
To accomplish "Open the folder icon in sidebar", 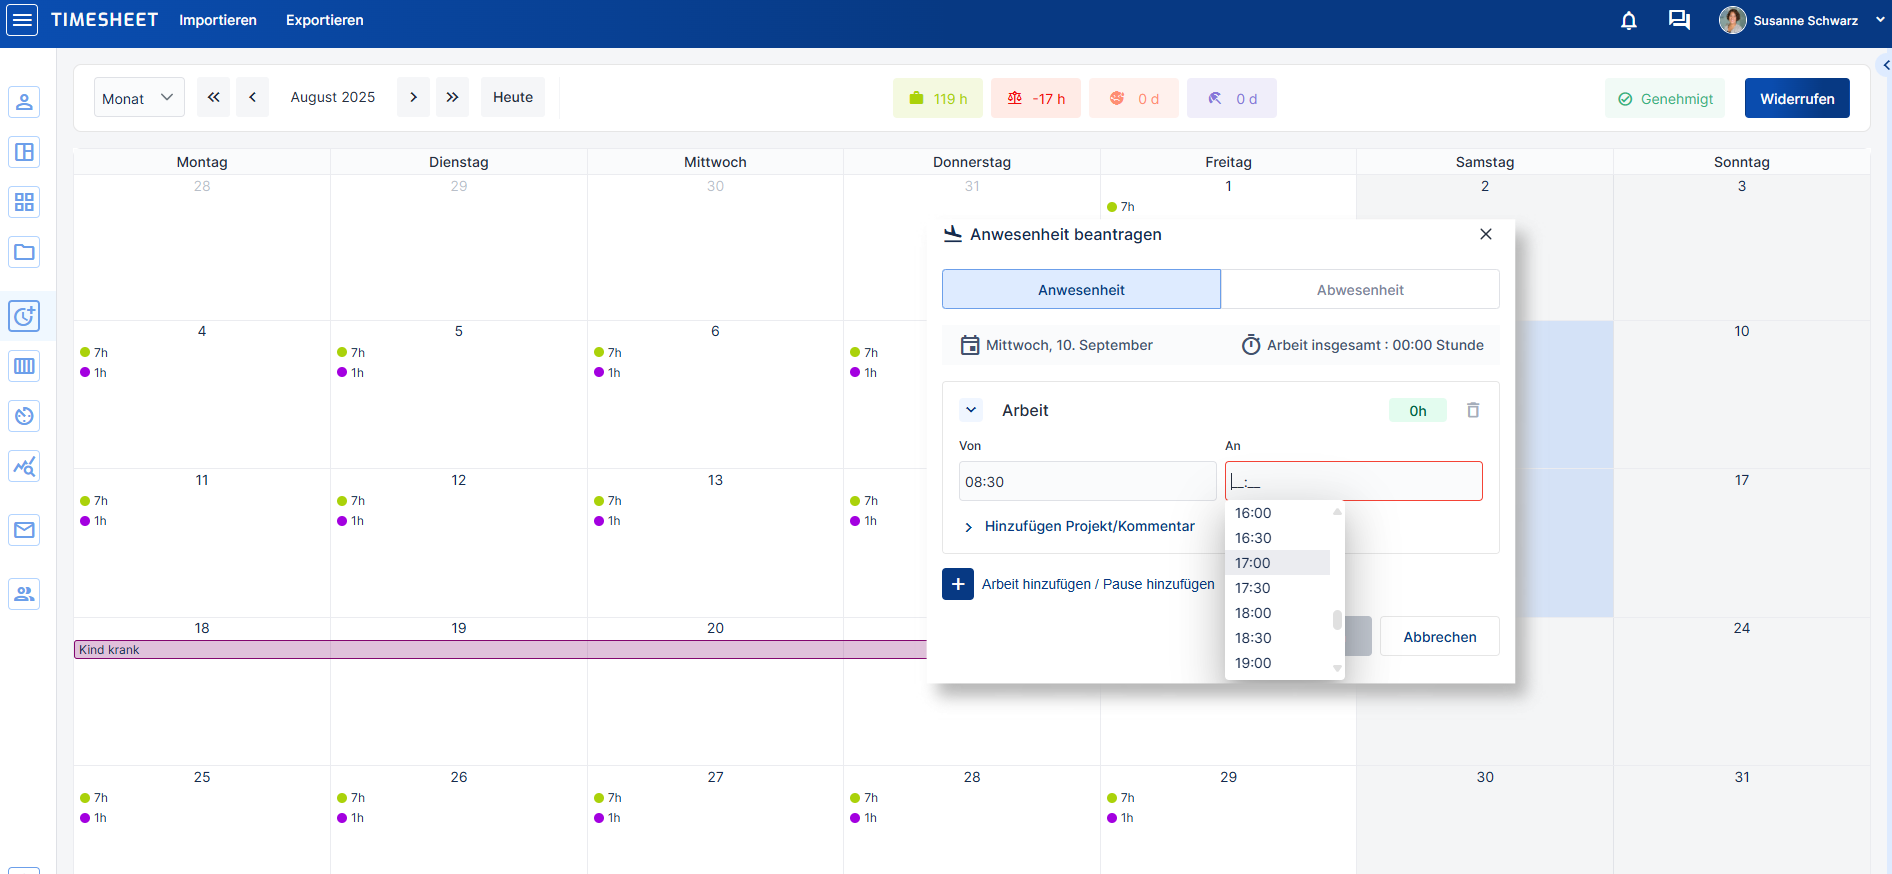I will point(24,252).
